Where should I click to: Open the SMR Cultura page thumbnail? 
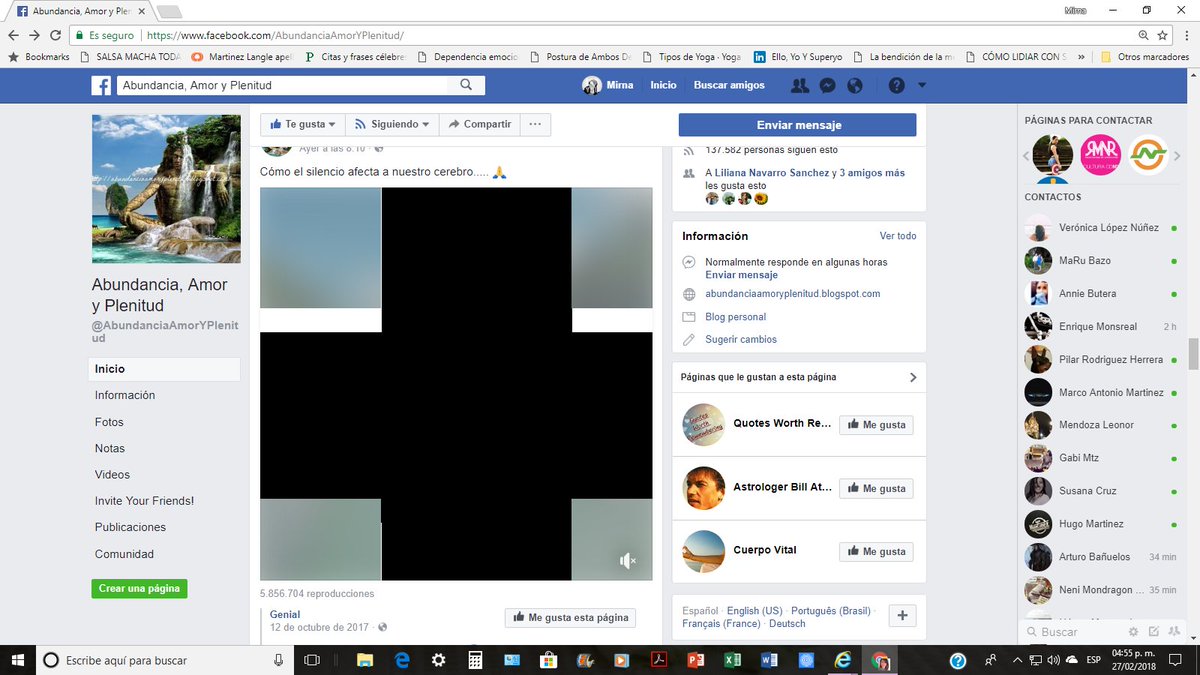(x=1100, y=155)
